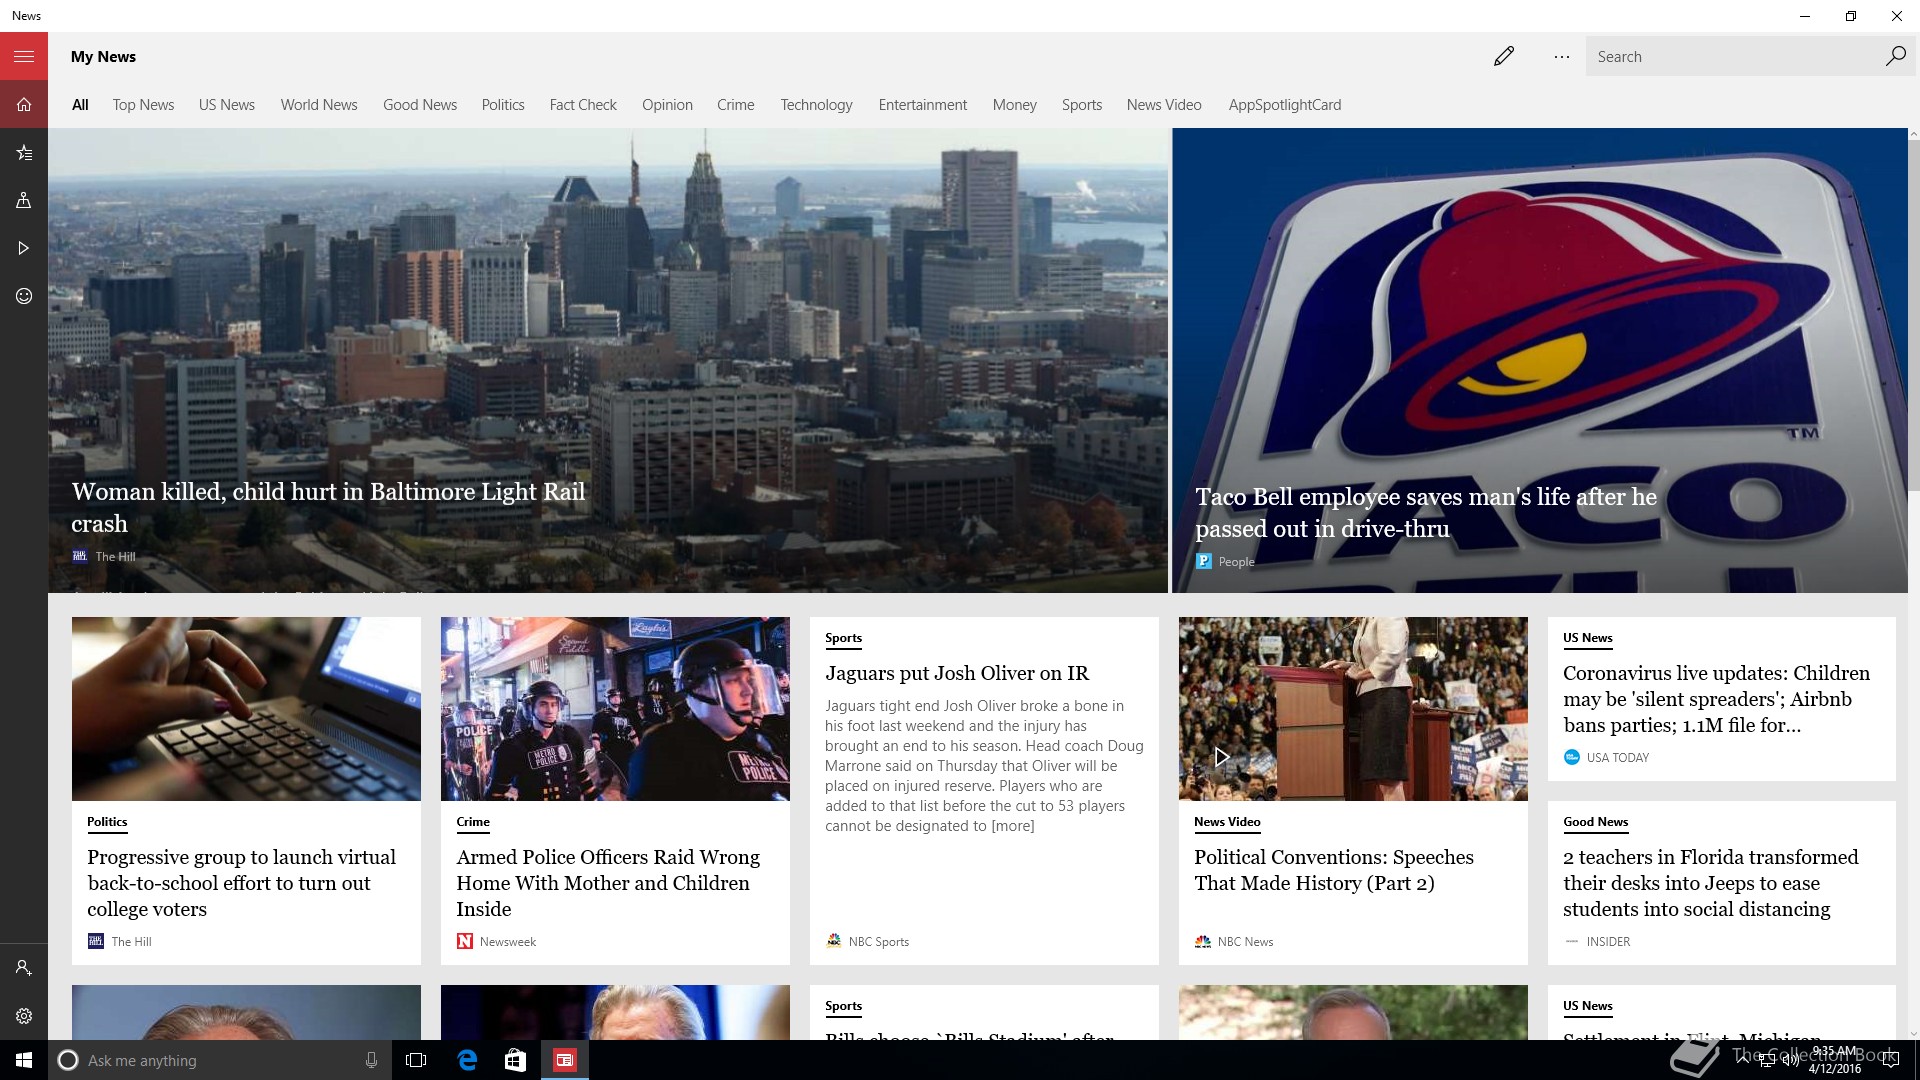Click the page scrollbar up arrow
The width and height of the screenshot is (1920, 1080).
pos(1914,134)
